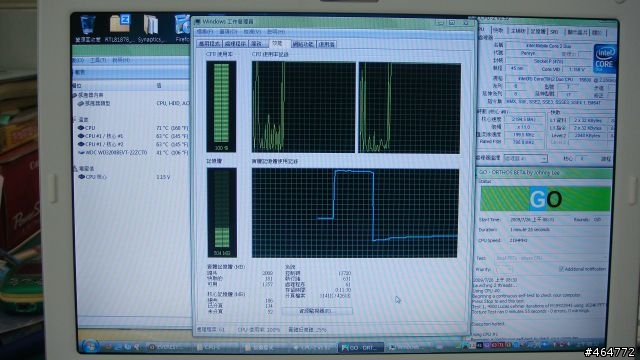Click the CPU-Z multiplier x 11.0 field
This screenshot has height=360, width=640.
[x=523, y=127]
